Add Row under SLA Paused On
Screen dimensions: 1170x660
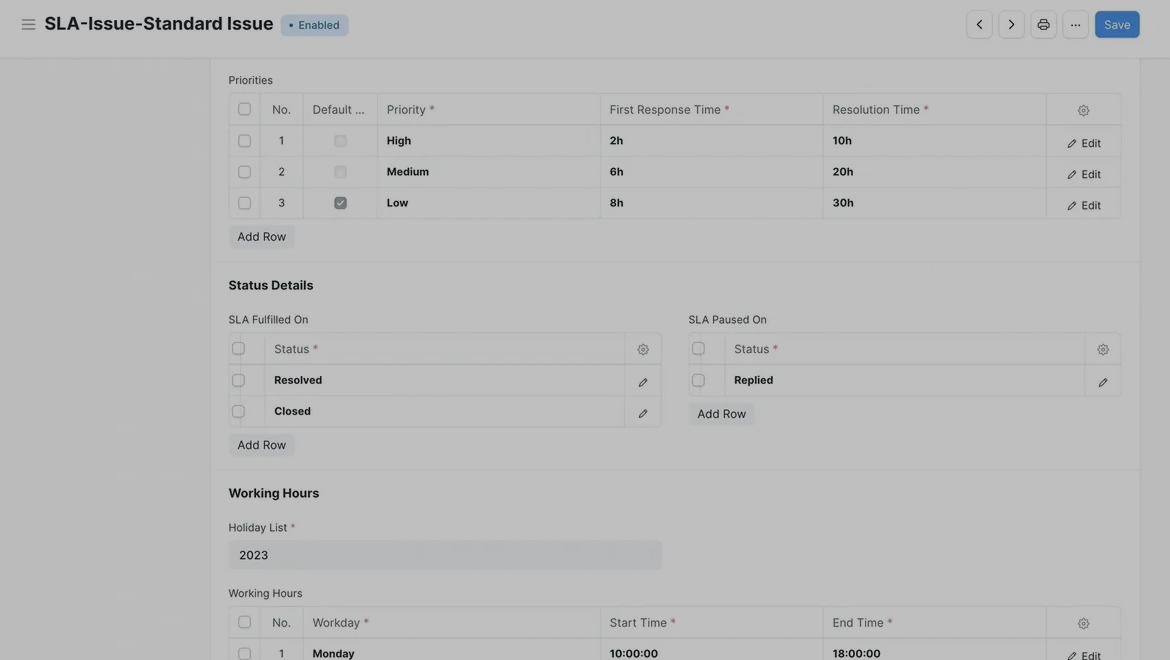click(721, 414)
